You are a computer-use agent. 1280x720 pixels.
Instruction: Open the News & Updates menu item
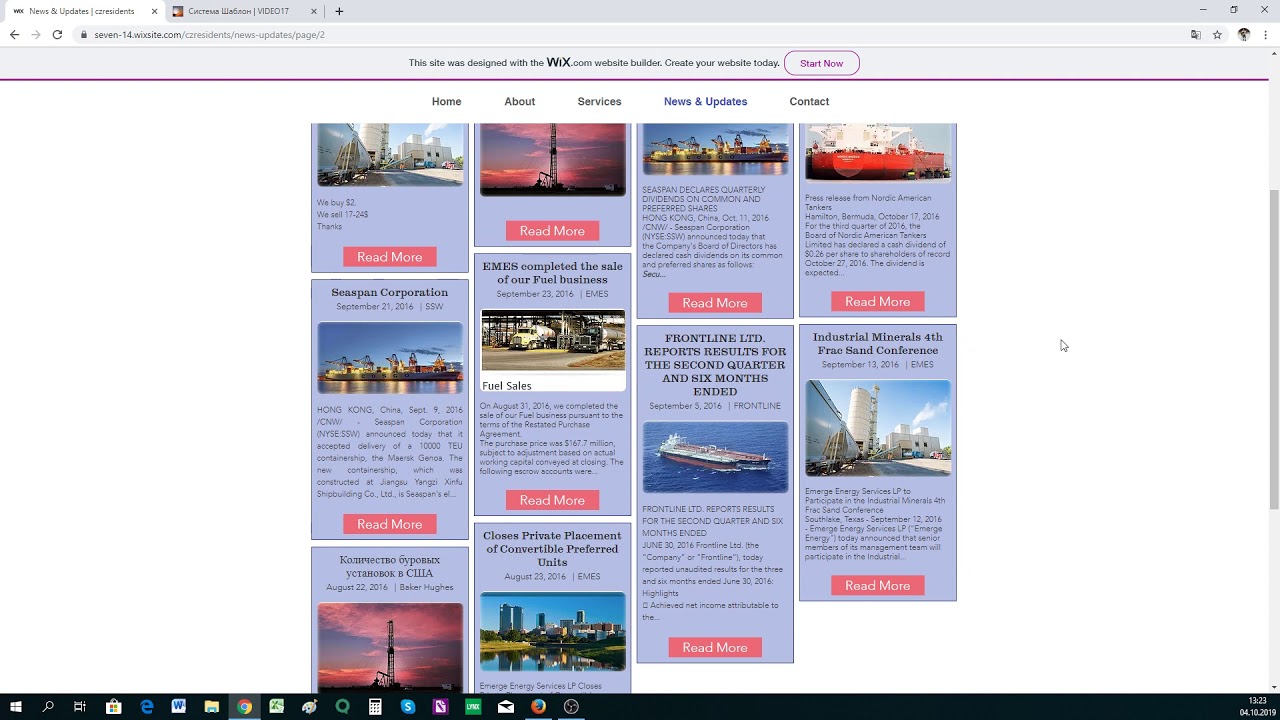[705, 101]
